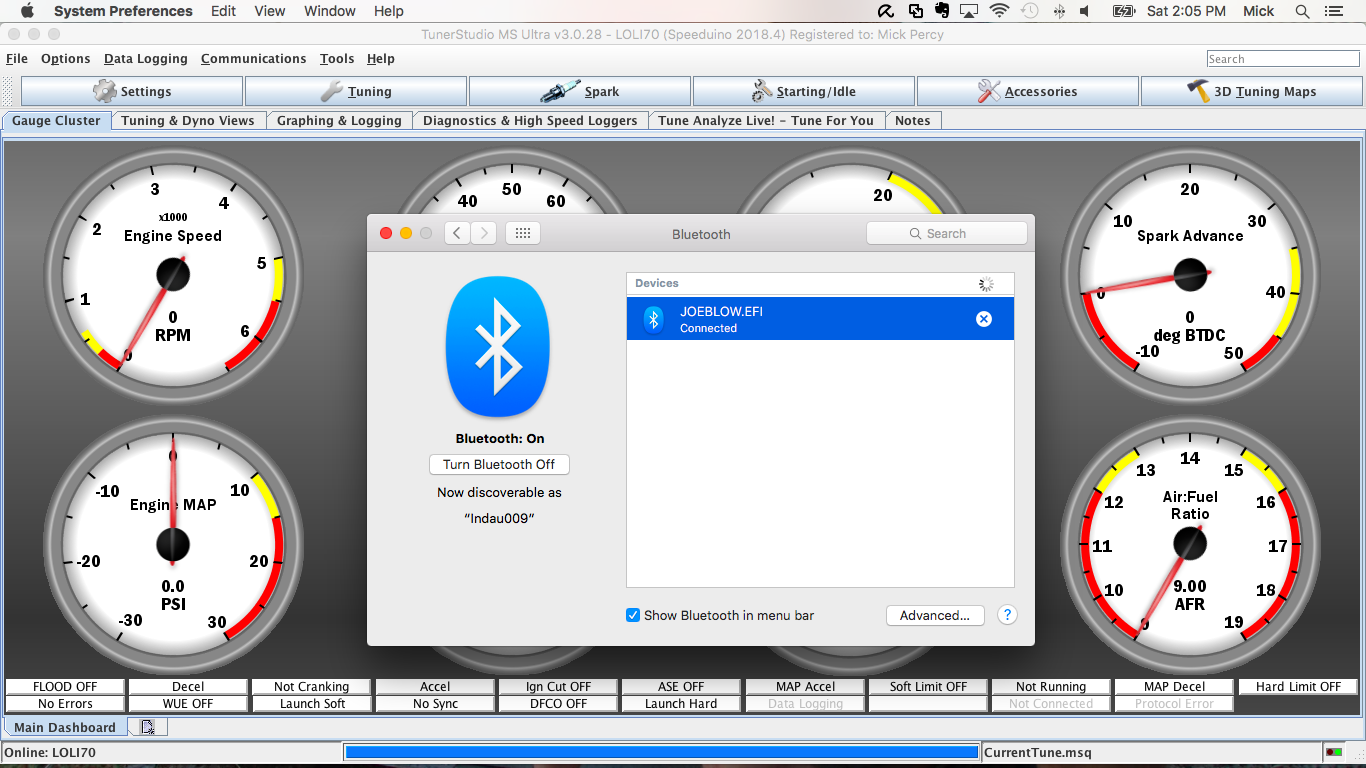Open the Accessories tools toolbar button
Image resolution: width=1366 pixels, height=768 pixels.
pos(1028,92)
